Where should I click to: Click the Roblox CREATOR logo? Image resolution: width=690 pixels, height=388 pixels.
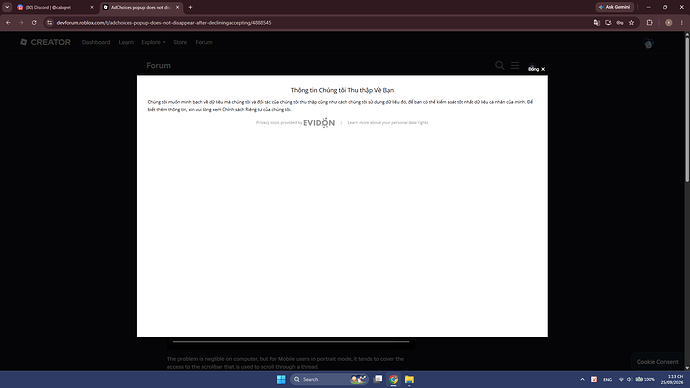coord(45,42)
